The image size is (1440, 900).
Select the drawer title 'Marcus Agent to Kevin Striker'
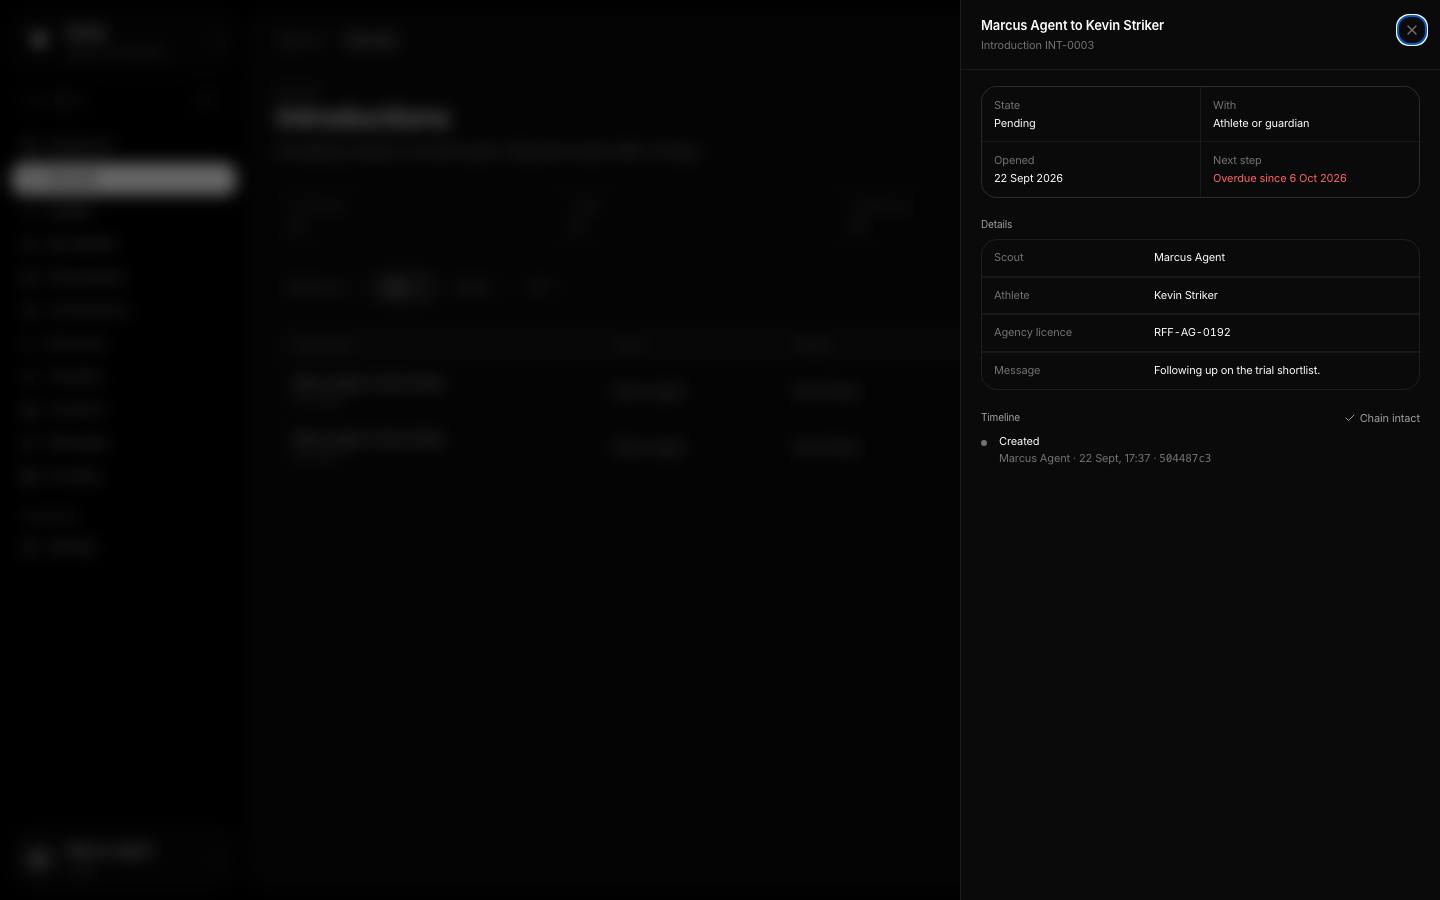click(1072, 25)
